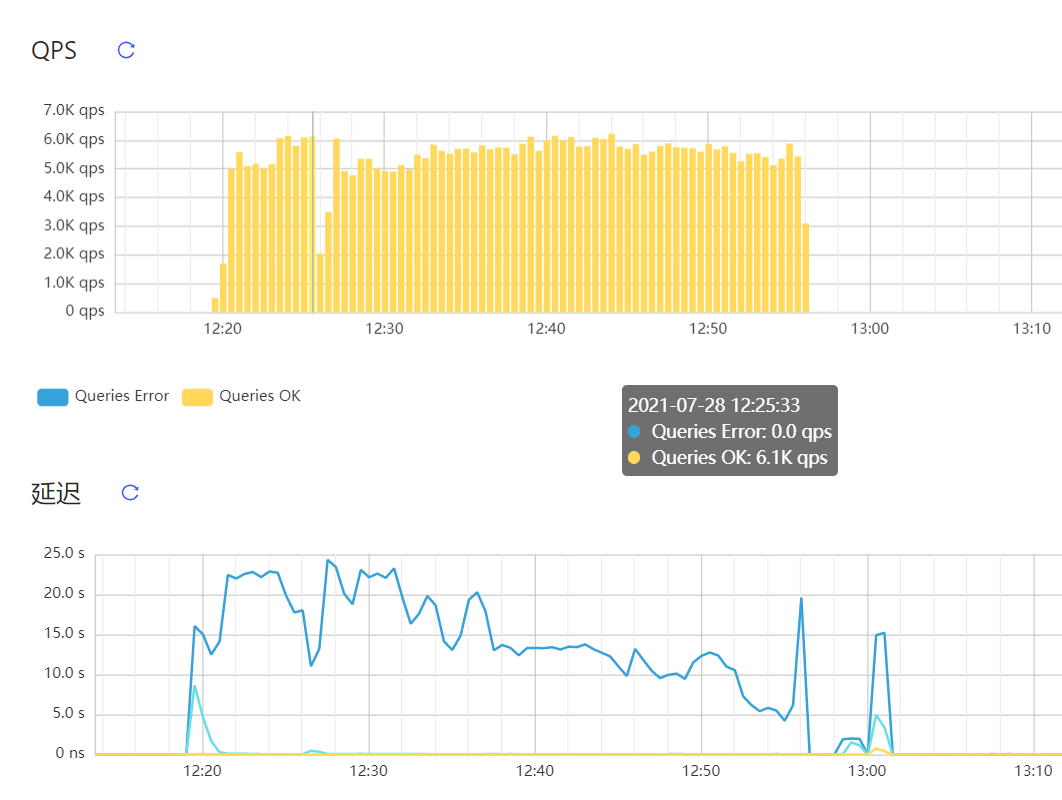
Task: Click the cyan latency peak near 12:20
Action: coord(195,687)
